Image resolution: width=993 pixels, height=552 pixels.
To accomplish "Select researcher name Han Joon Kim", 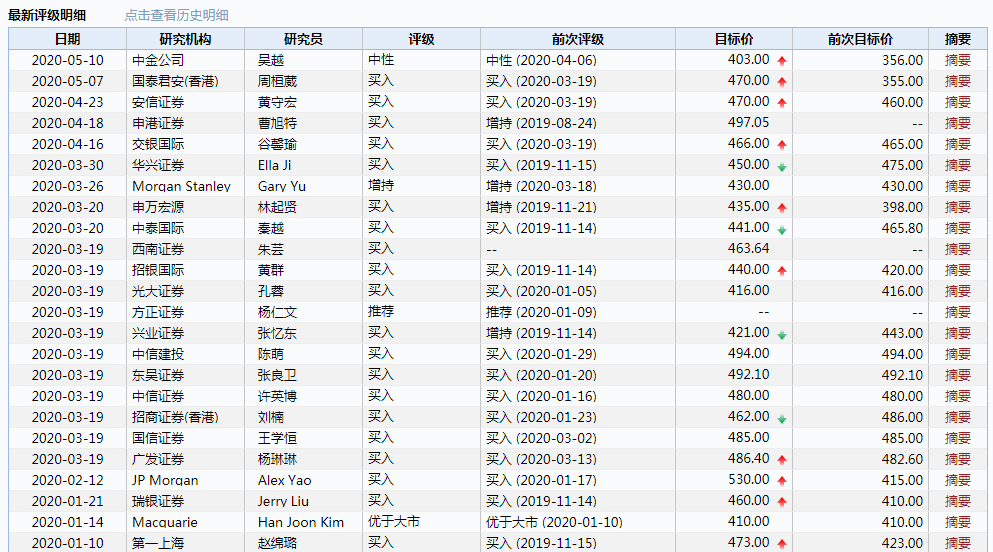I will pos(301,522).
